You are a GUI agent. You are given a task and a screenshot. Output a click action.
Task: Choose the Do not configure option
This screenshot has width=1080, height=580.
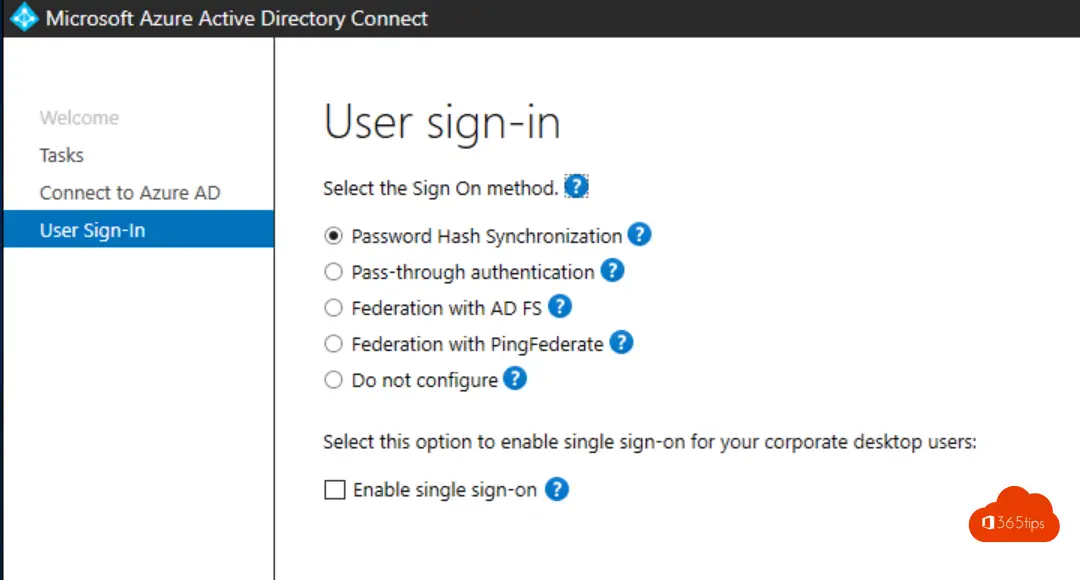point(333,380)
